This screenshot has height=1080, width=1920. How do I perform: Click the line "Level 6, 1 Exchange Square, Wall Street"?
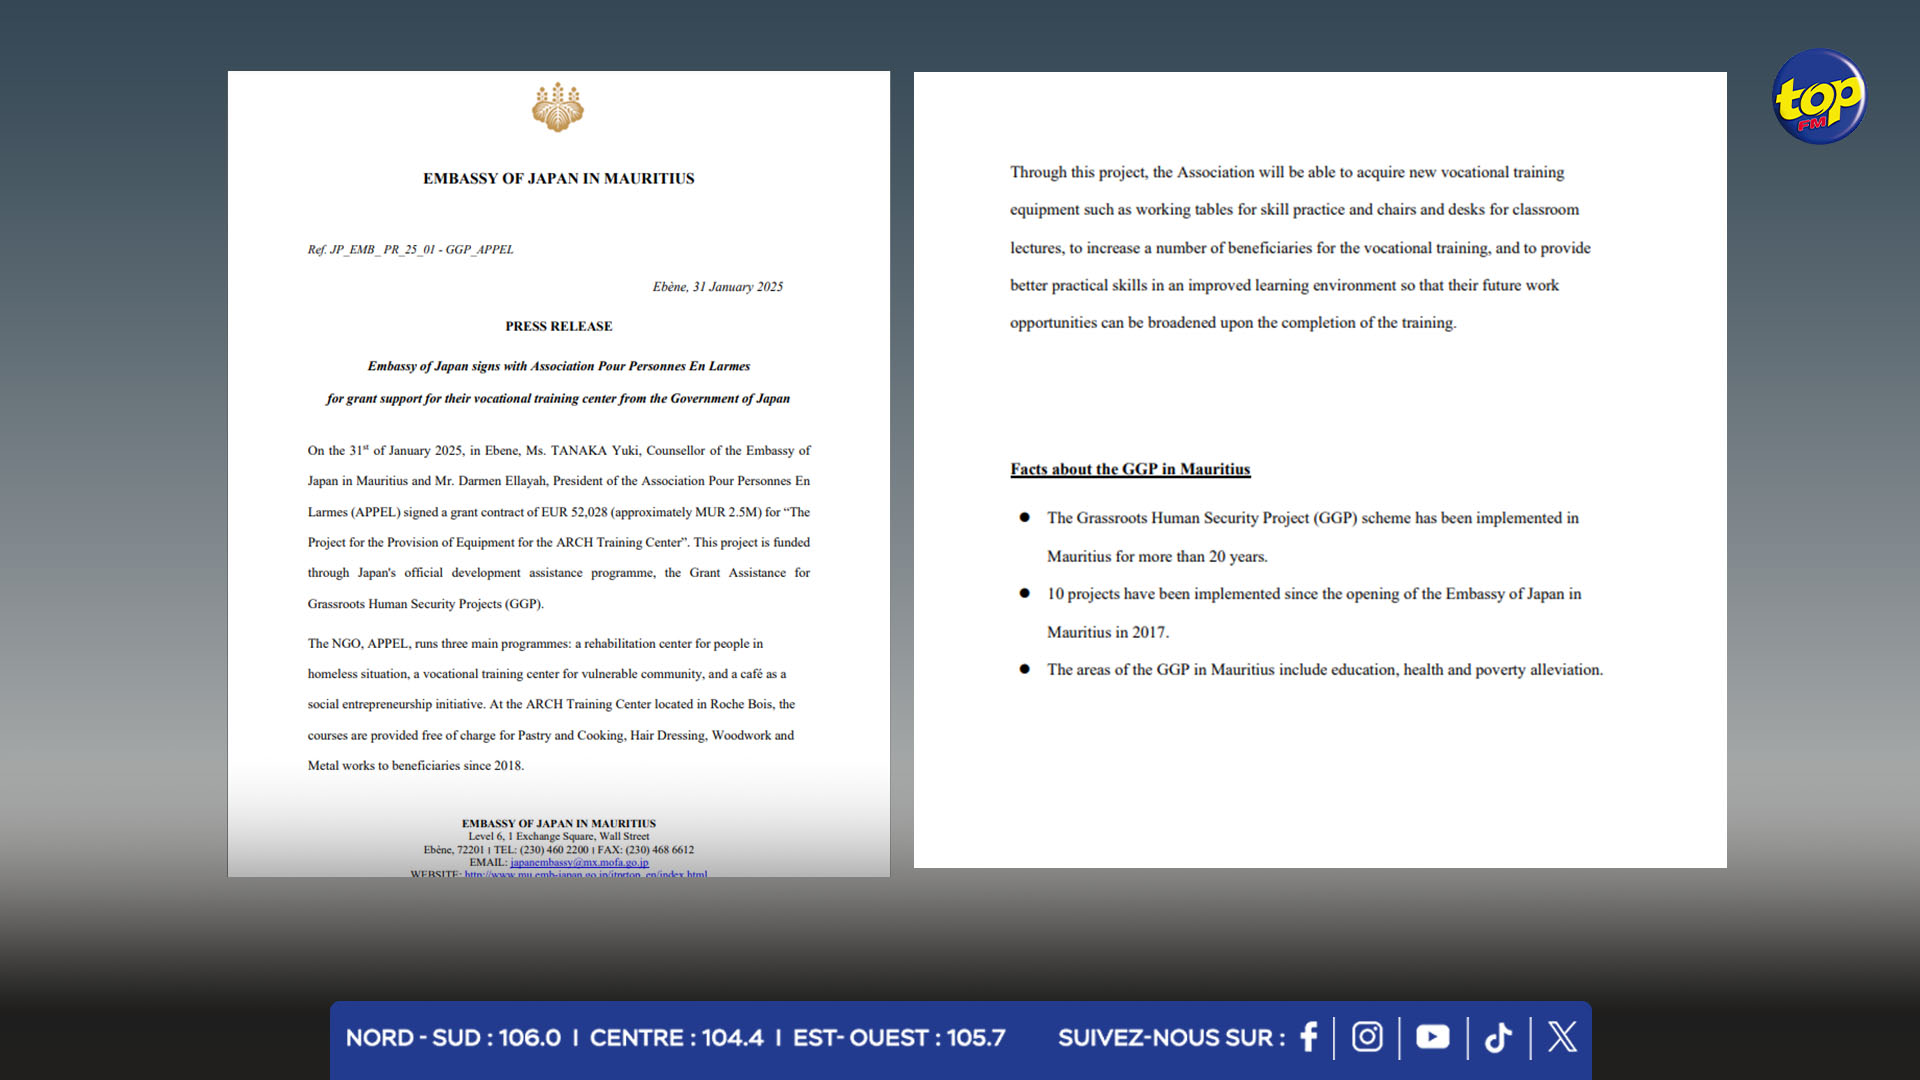tap(559, 836)
